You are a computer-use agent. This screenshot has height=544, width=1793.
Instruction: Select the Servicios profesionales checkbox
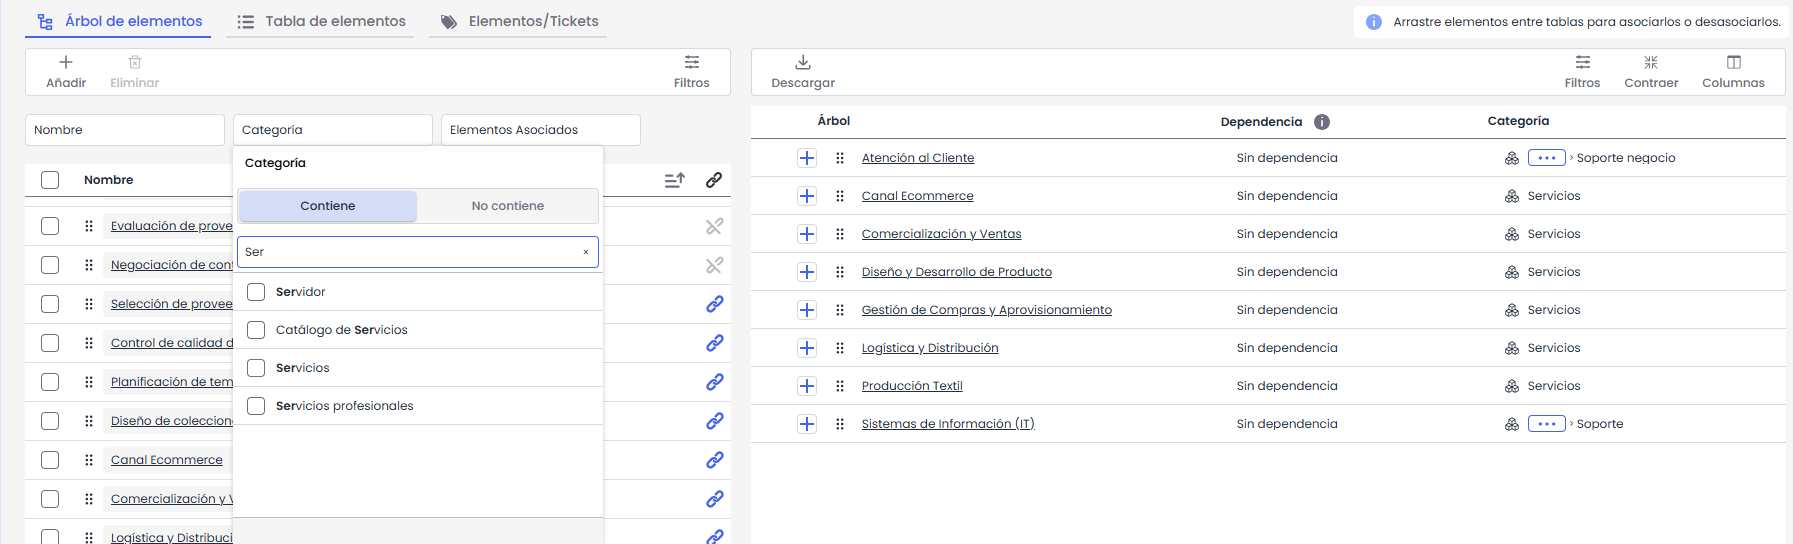click(256, 406)
